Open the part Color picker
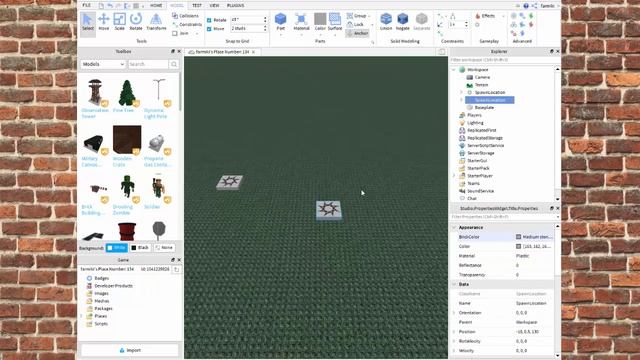Viewport: 640px width, 360px height. 320,22
